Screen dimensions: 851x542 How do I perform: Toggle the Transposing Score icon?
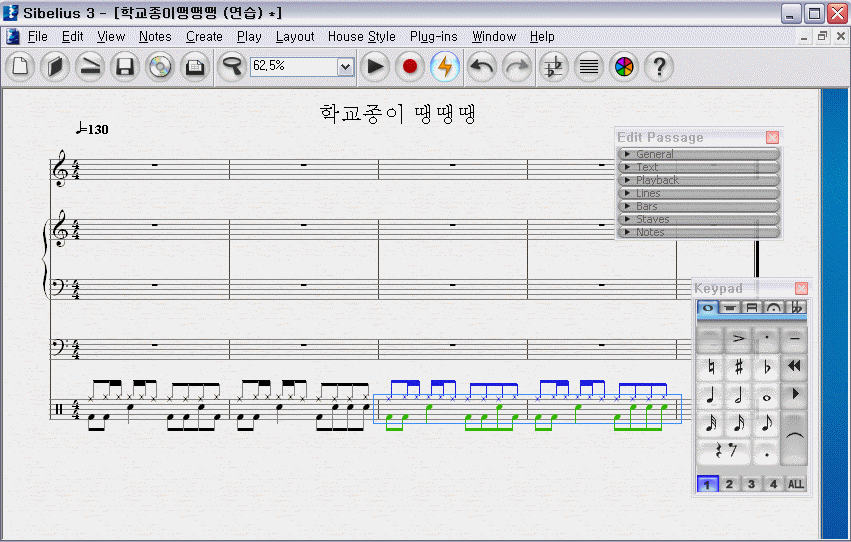[x=554, y=67]
